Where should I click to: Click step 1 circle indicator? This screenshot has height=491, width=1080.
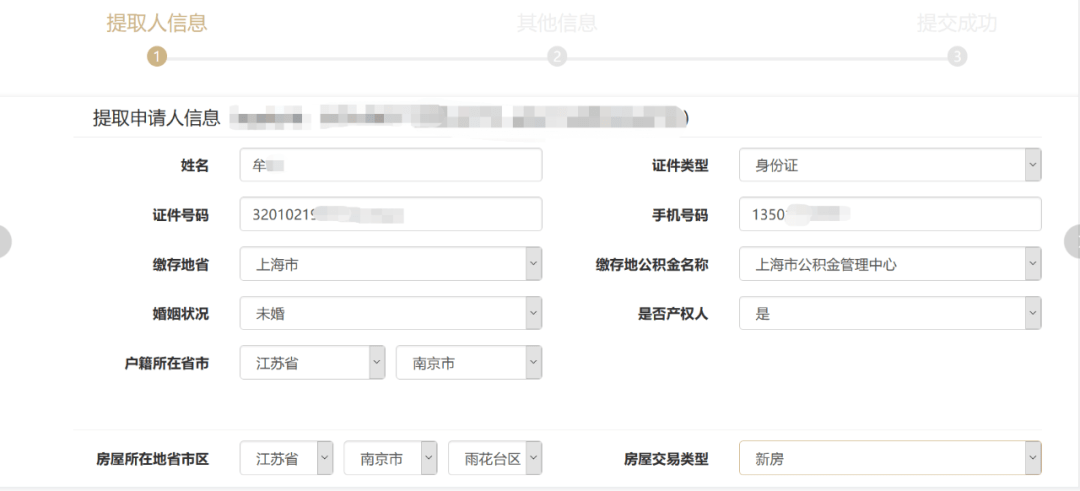click(x=157, y=56)
